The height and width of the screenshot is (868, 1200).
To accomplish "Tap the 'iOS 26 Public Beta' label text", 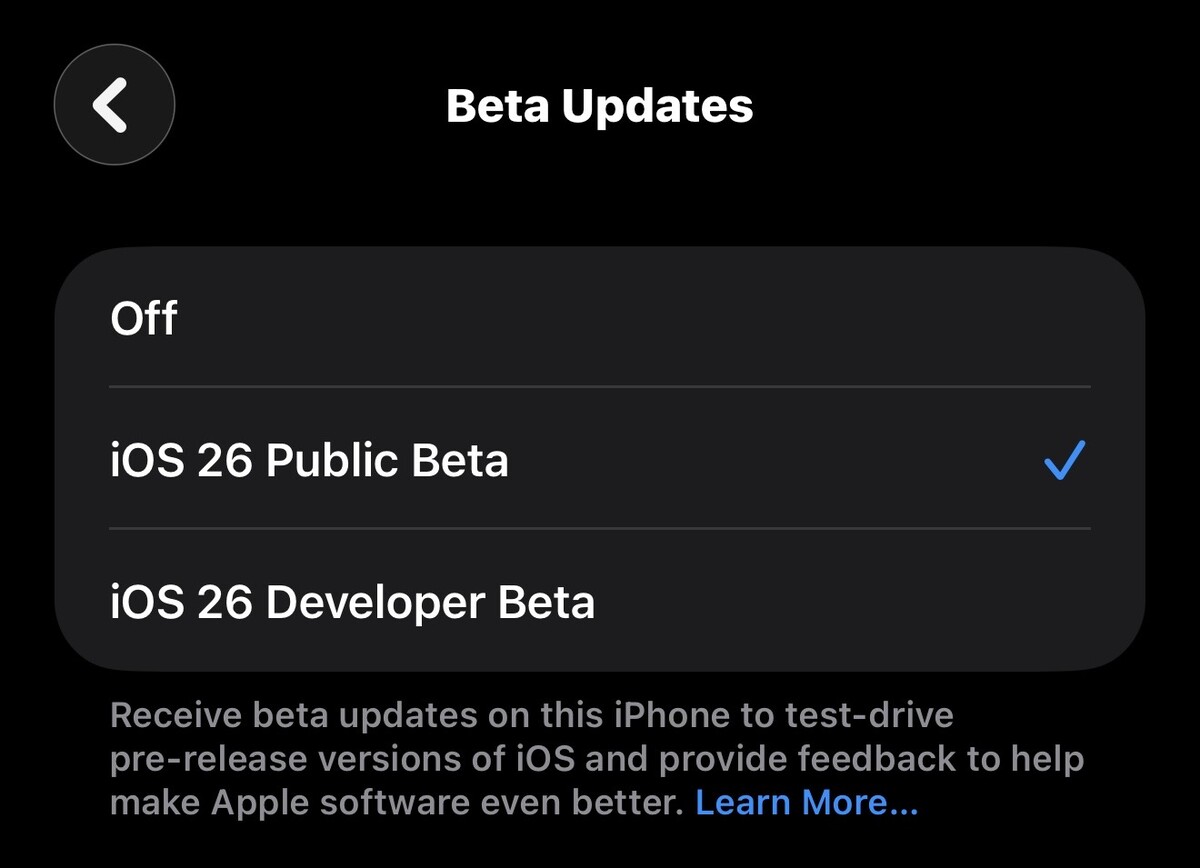I will 309,461.
